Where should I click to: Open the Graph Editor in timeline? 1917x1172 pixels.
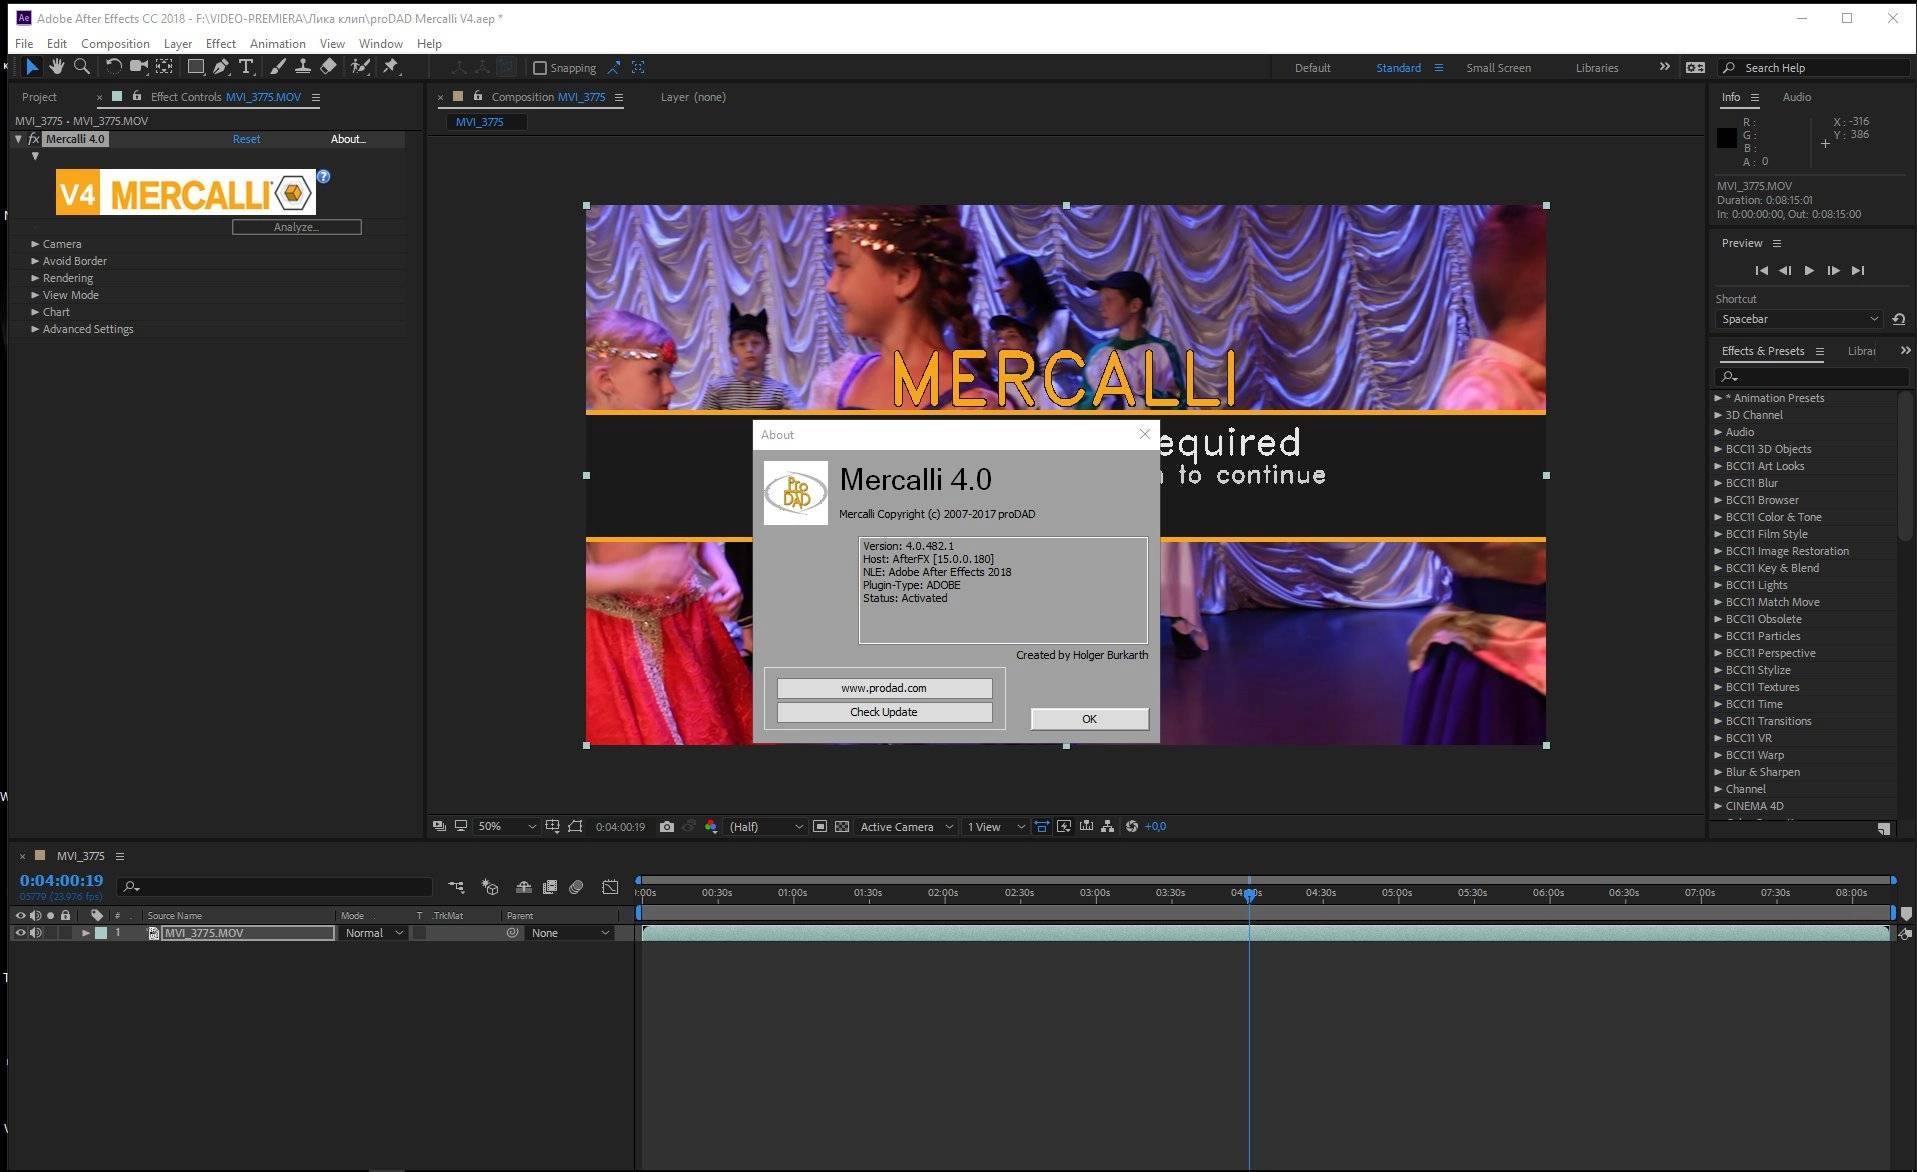tap(610, 887)
